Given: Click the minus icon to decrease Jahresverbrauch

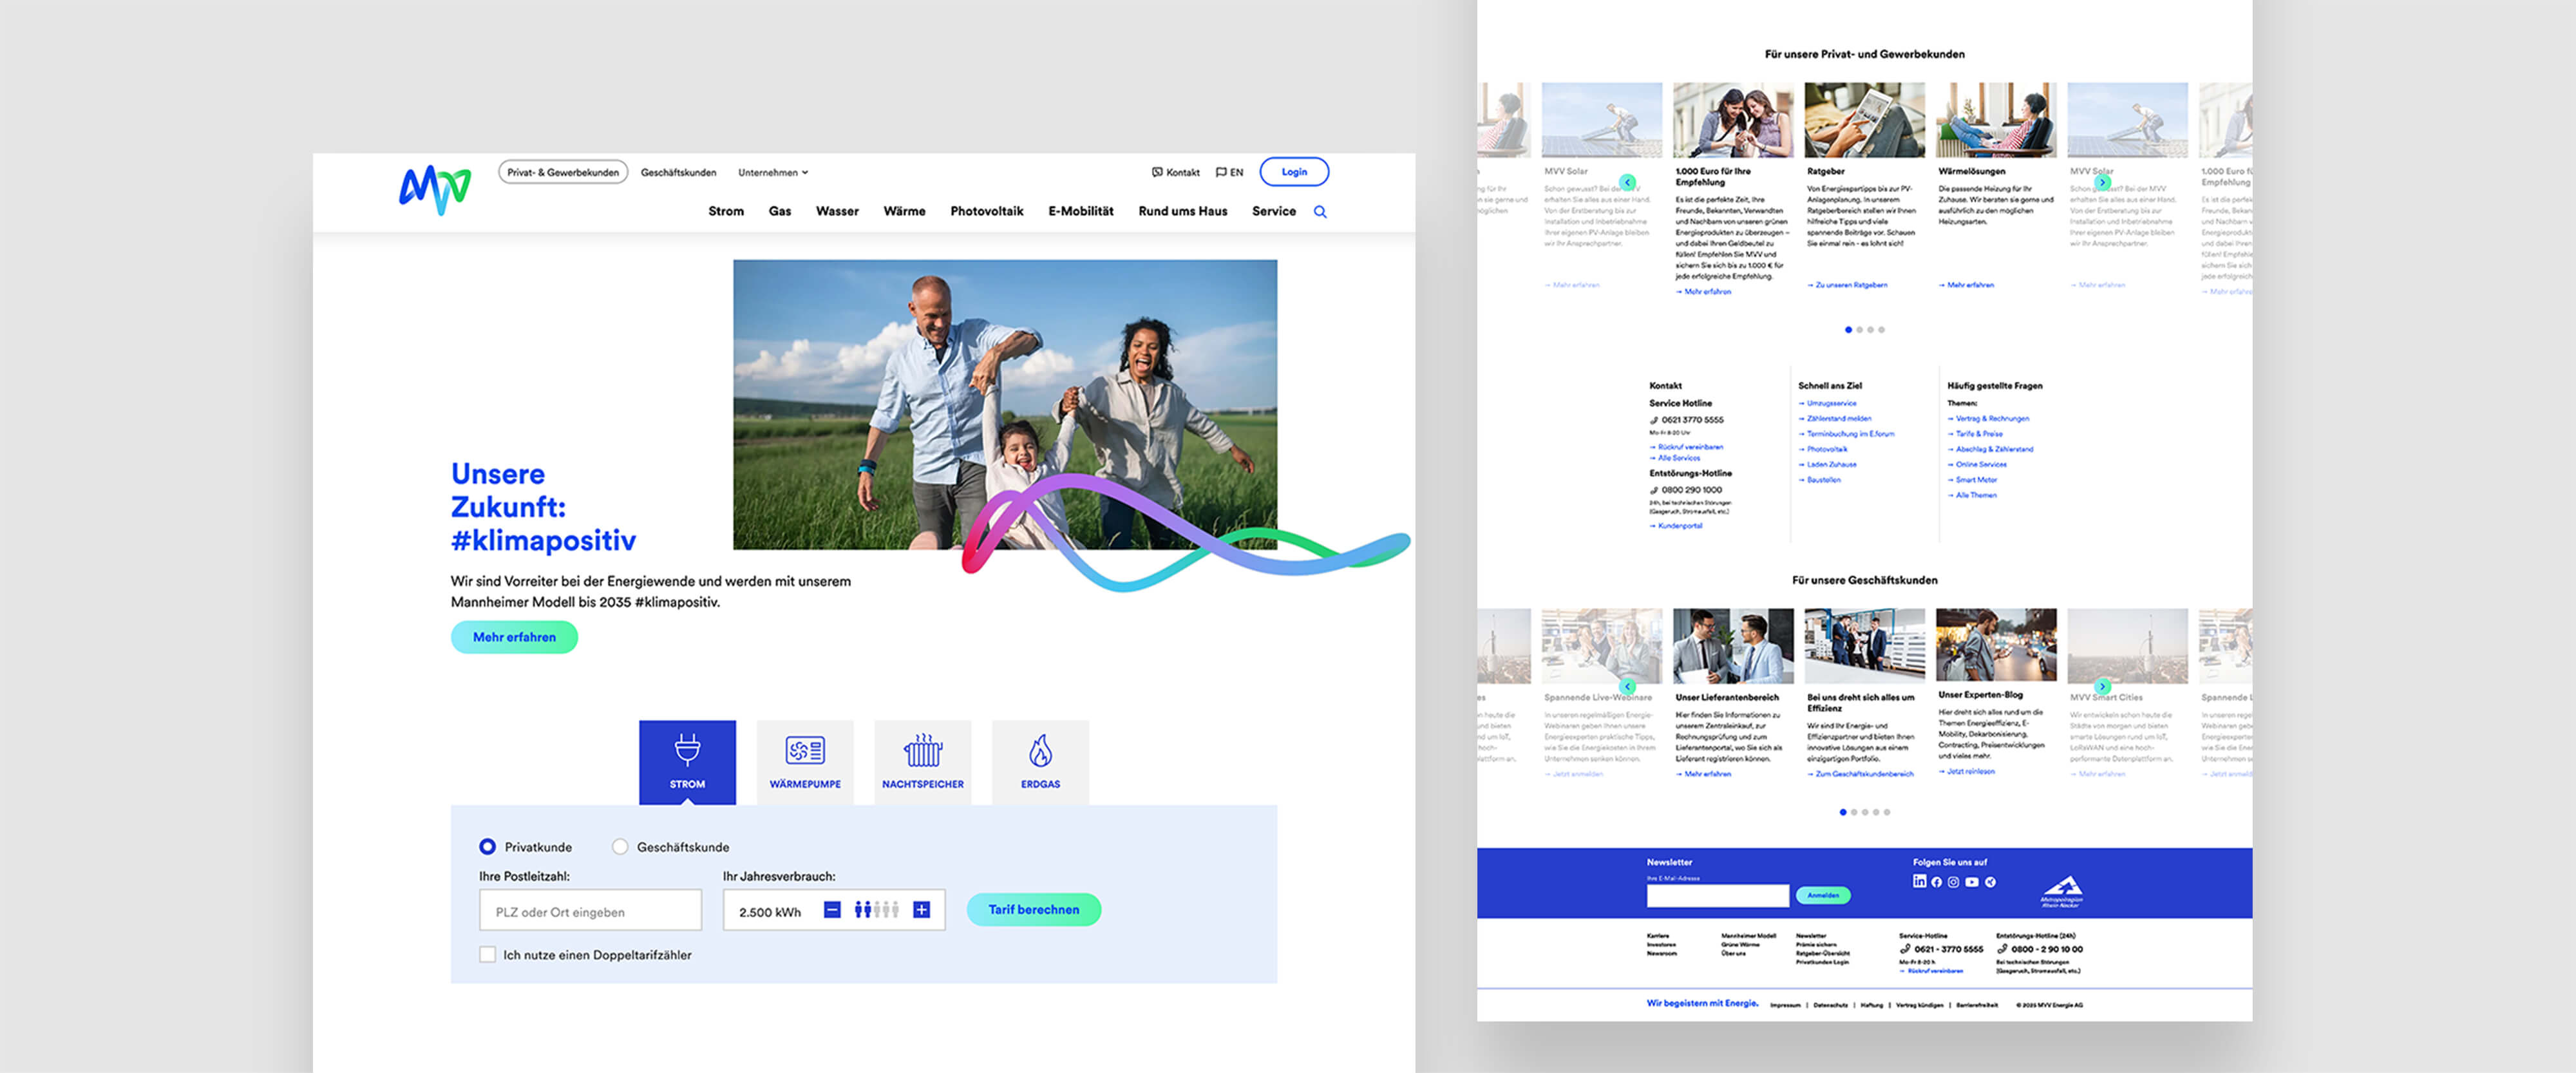Looking at the screenshot, I should [x=832, y=910].
